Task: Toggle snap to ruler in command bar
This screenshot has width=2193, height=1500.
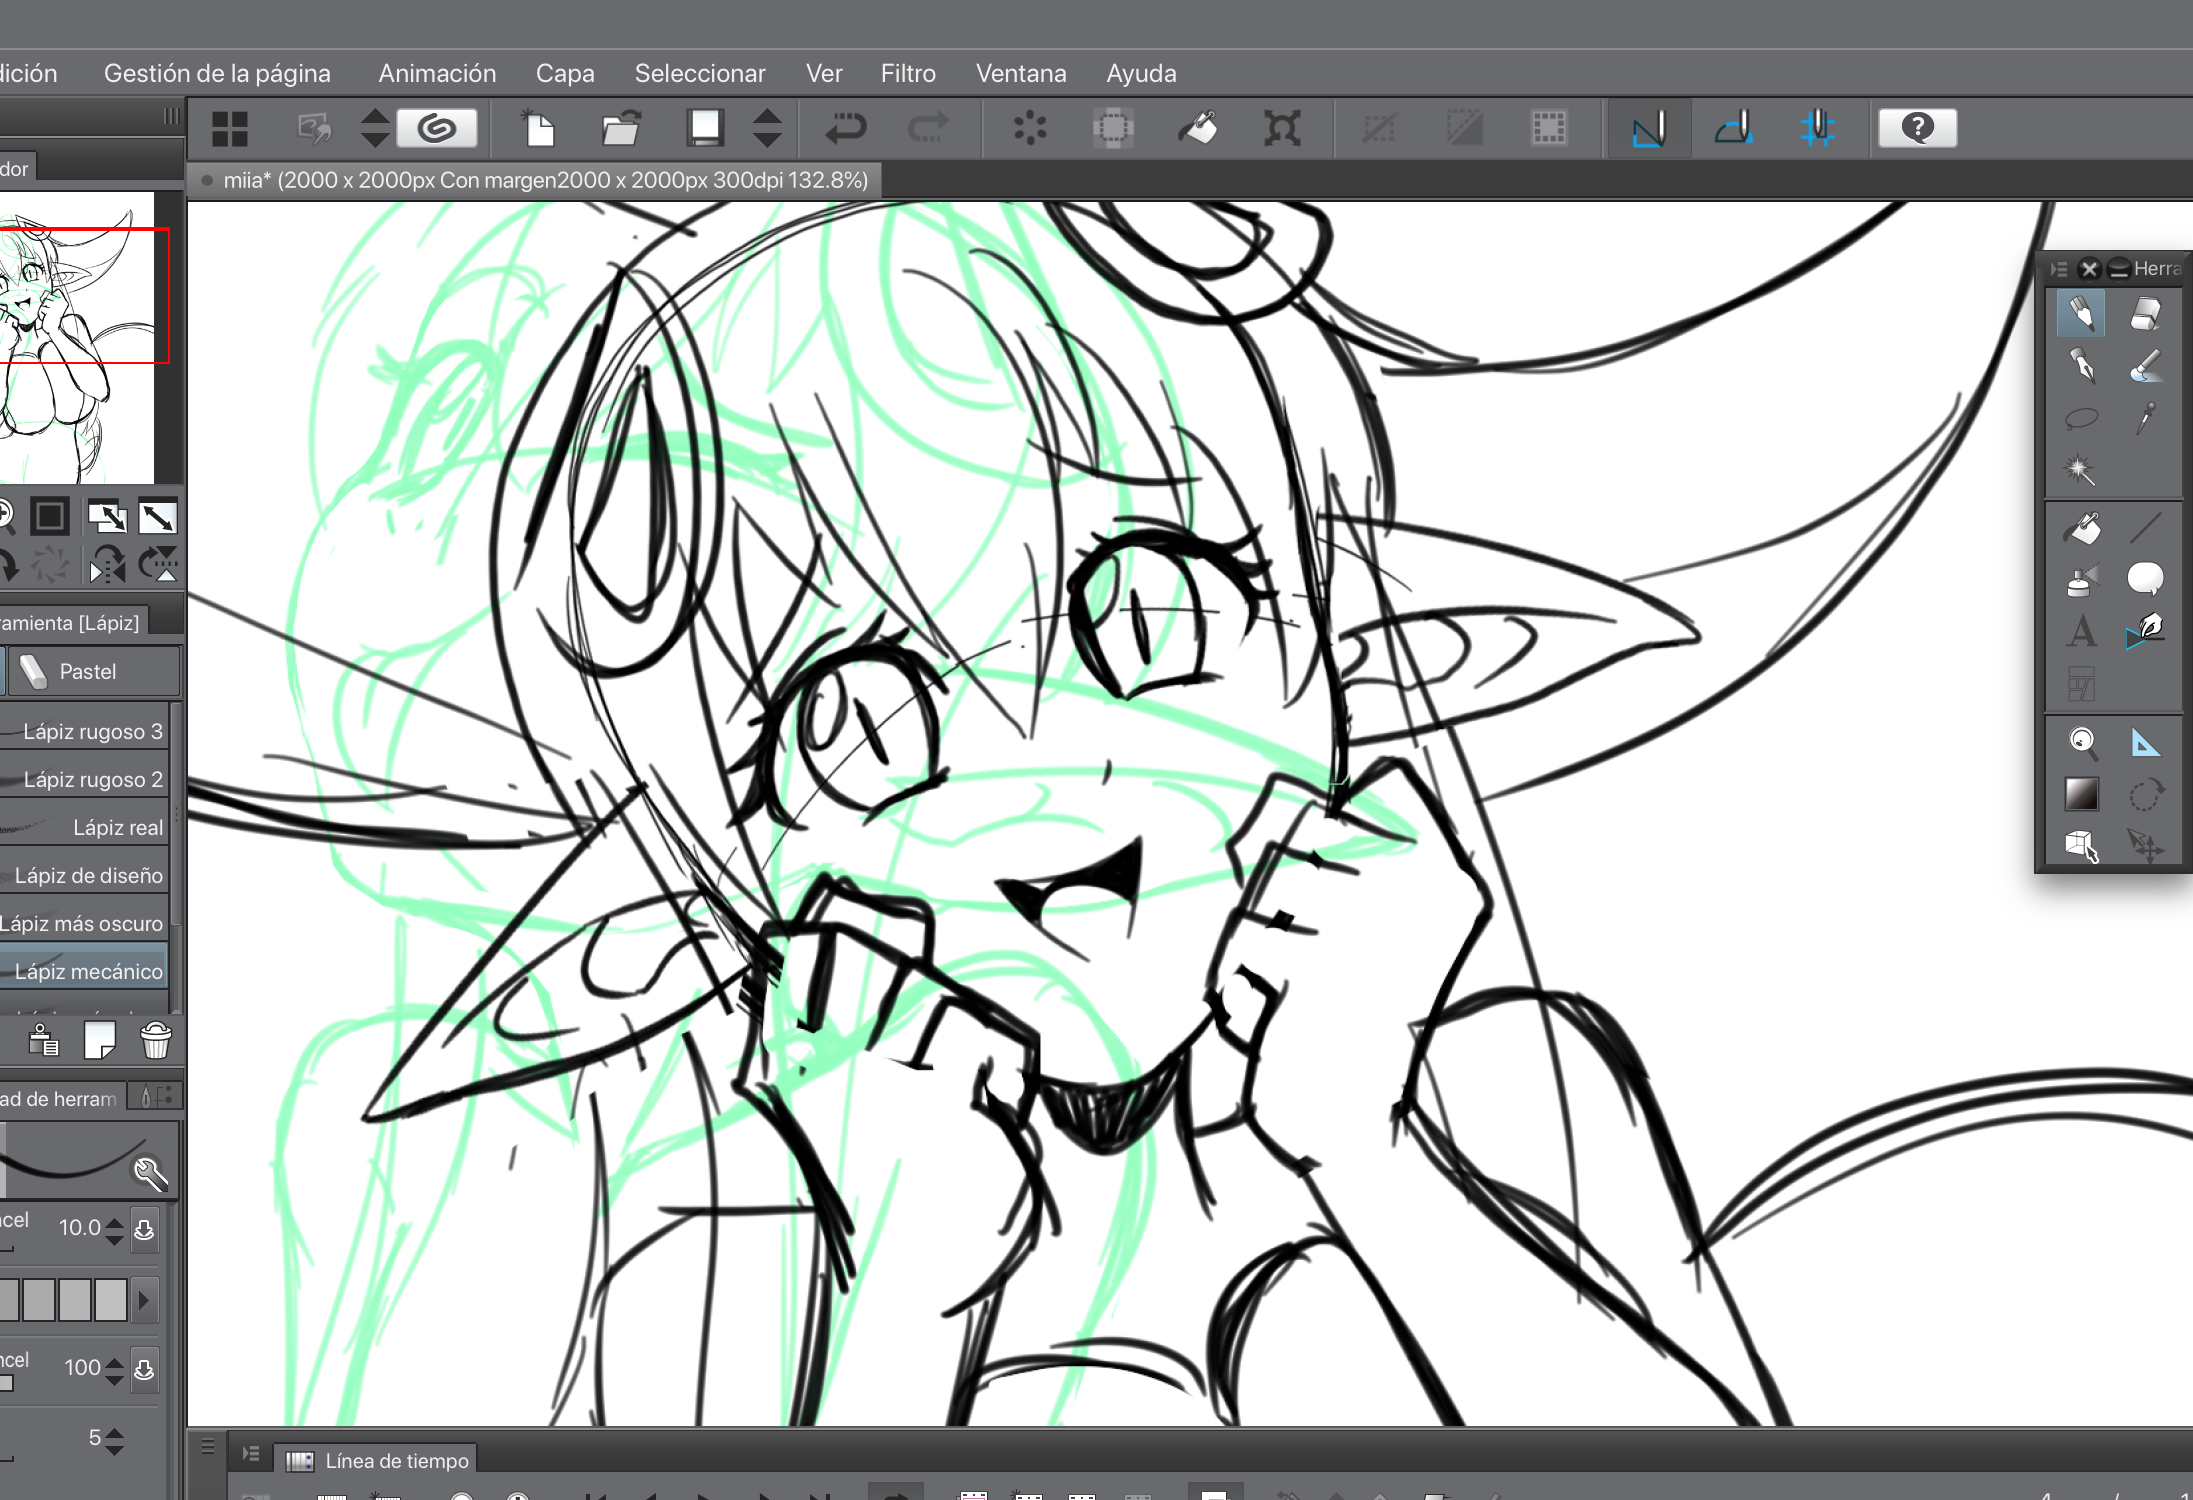Action: (1649, 128)
